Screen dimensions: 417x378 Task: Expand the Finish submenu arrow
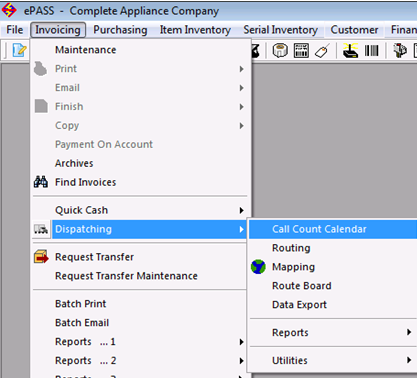click(x=242, y=107)
